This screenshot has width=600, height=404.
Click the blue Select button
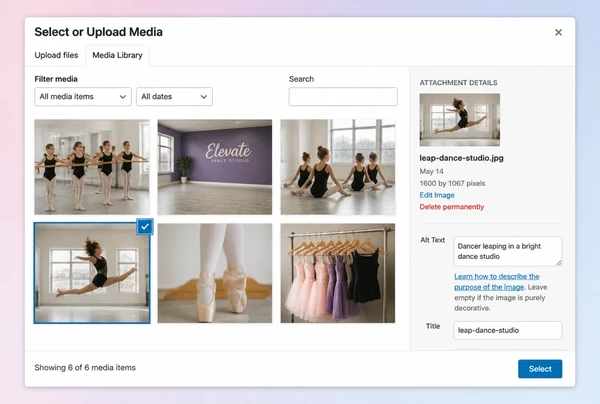(540, 369)
